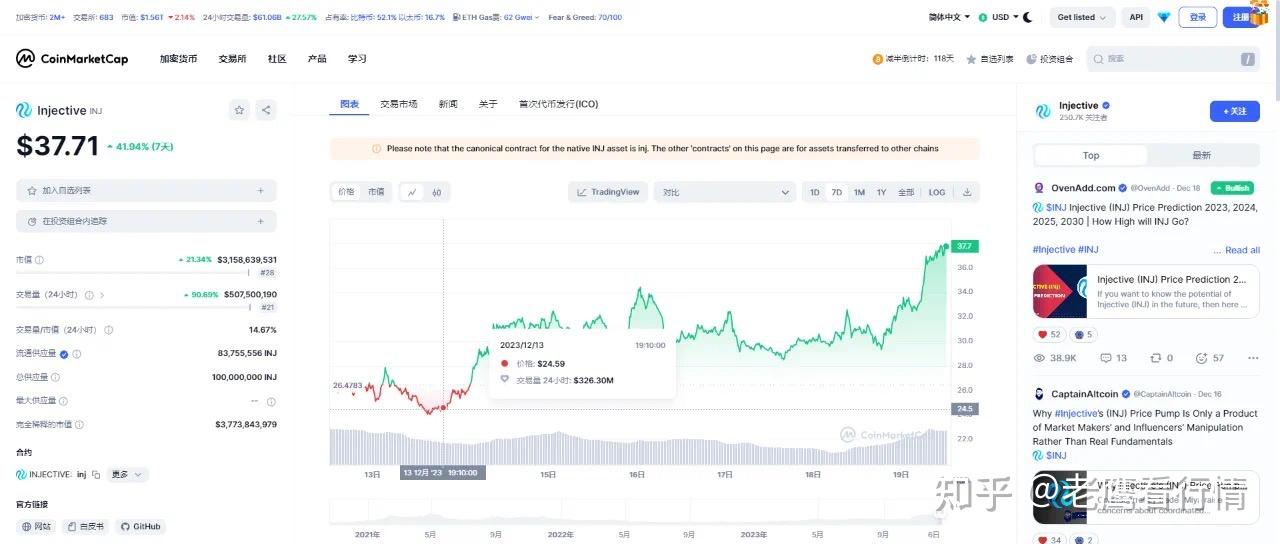Viewport: 1280px width, 544px height.
Task: Share the Injective page
Action: [265, 110]
